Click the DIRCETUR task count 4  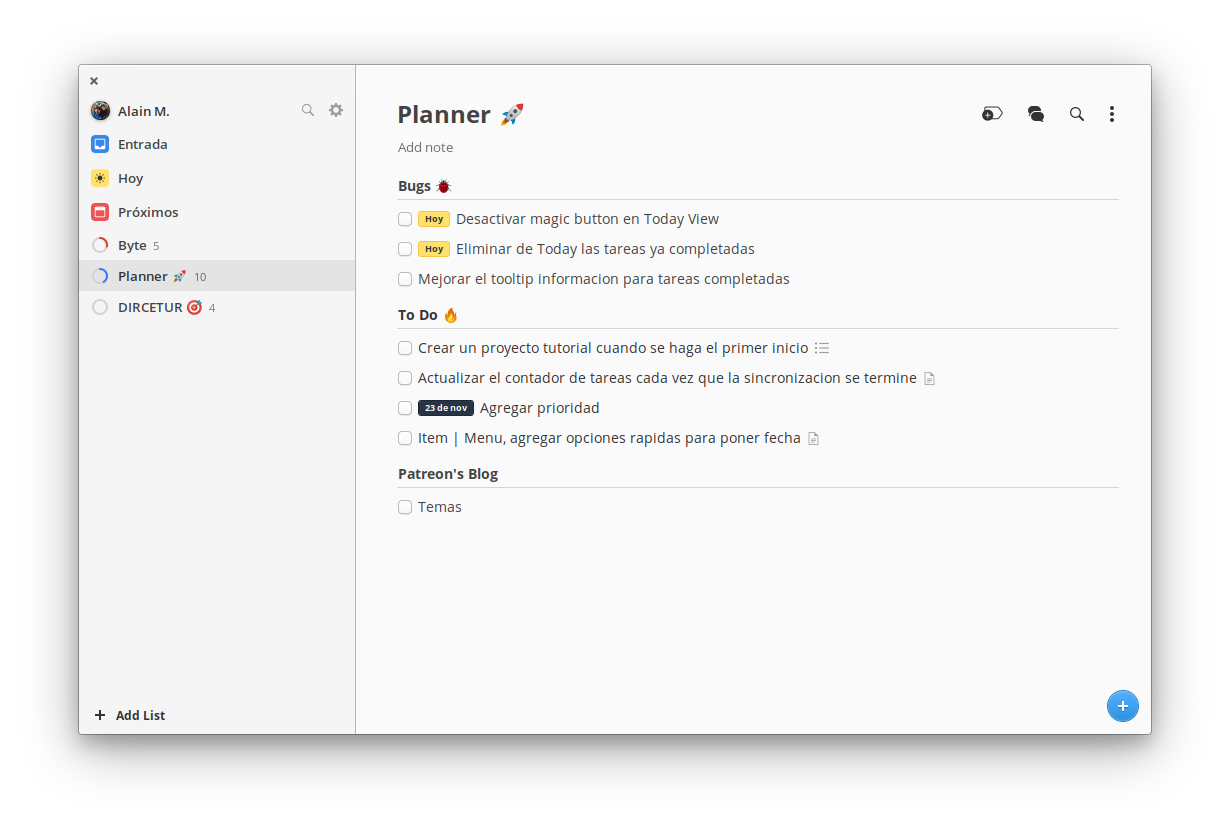click(x=212, y=308)
